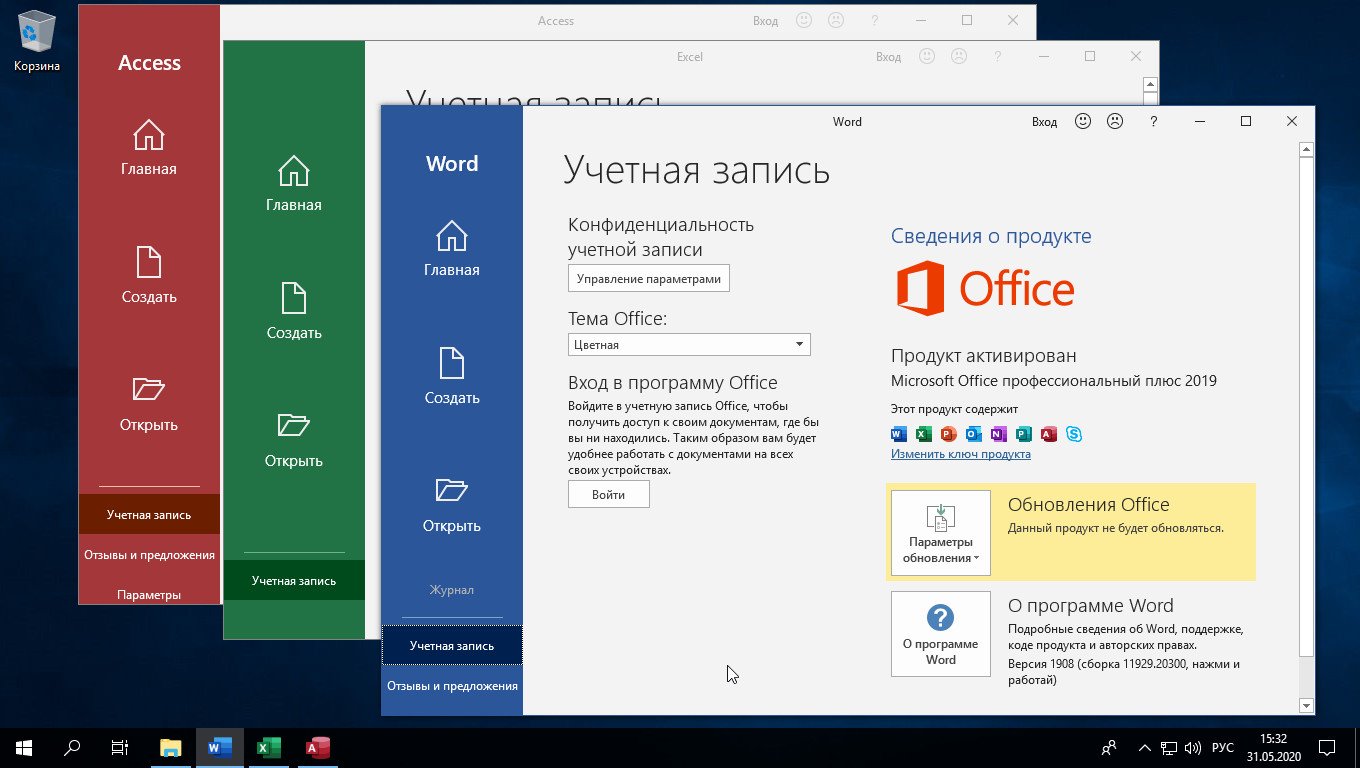Click the Outlook product icon in product list

[973, 433]
